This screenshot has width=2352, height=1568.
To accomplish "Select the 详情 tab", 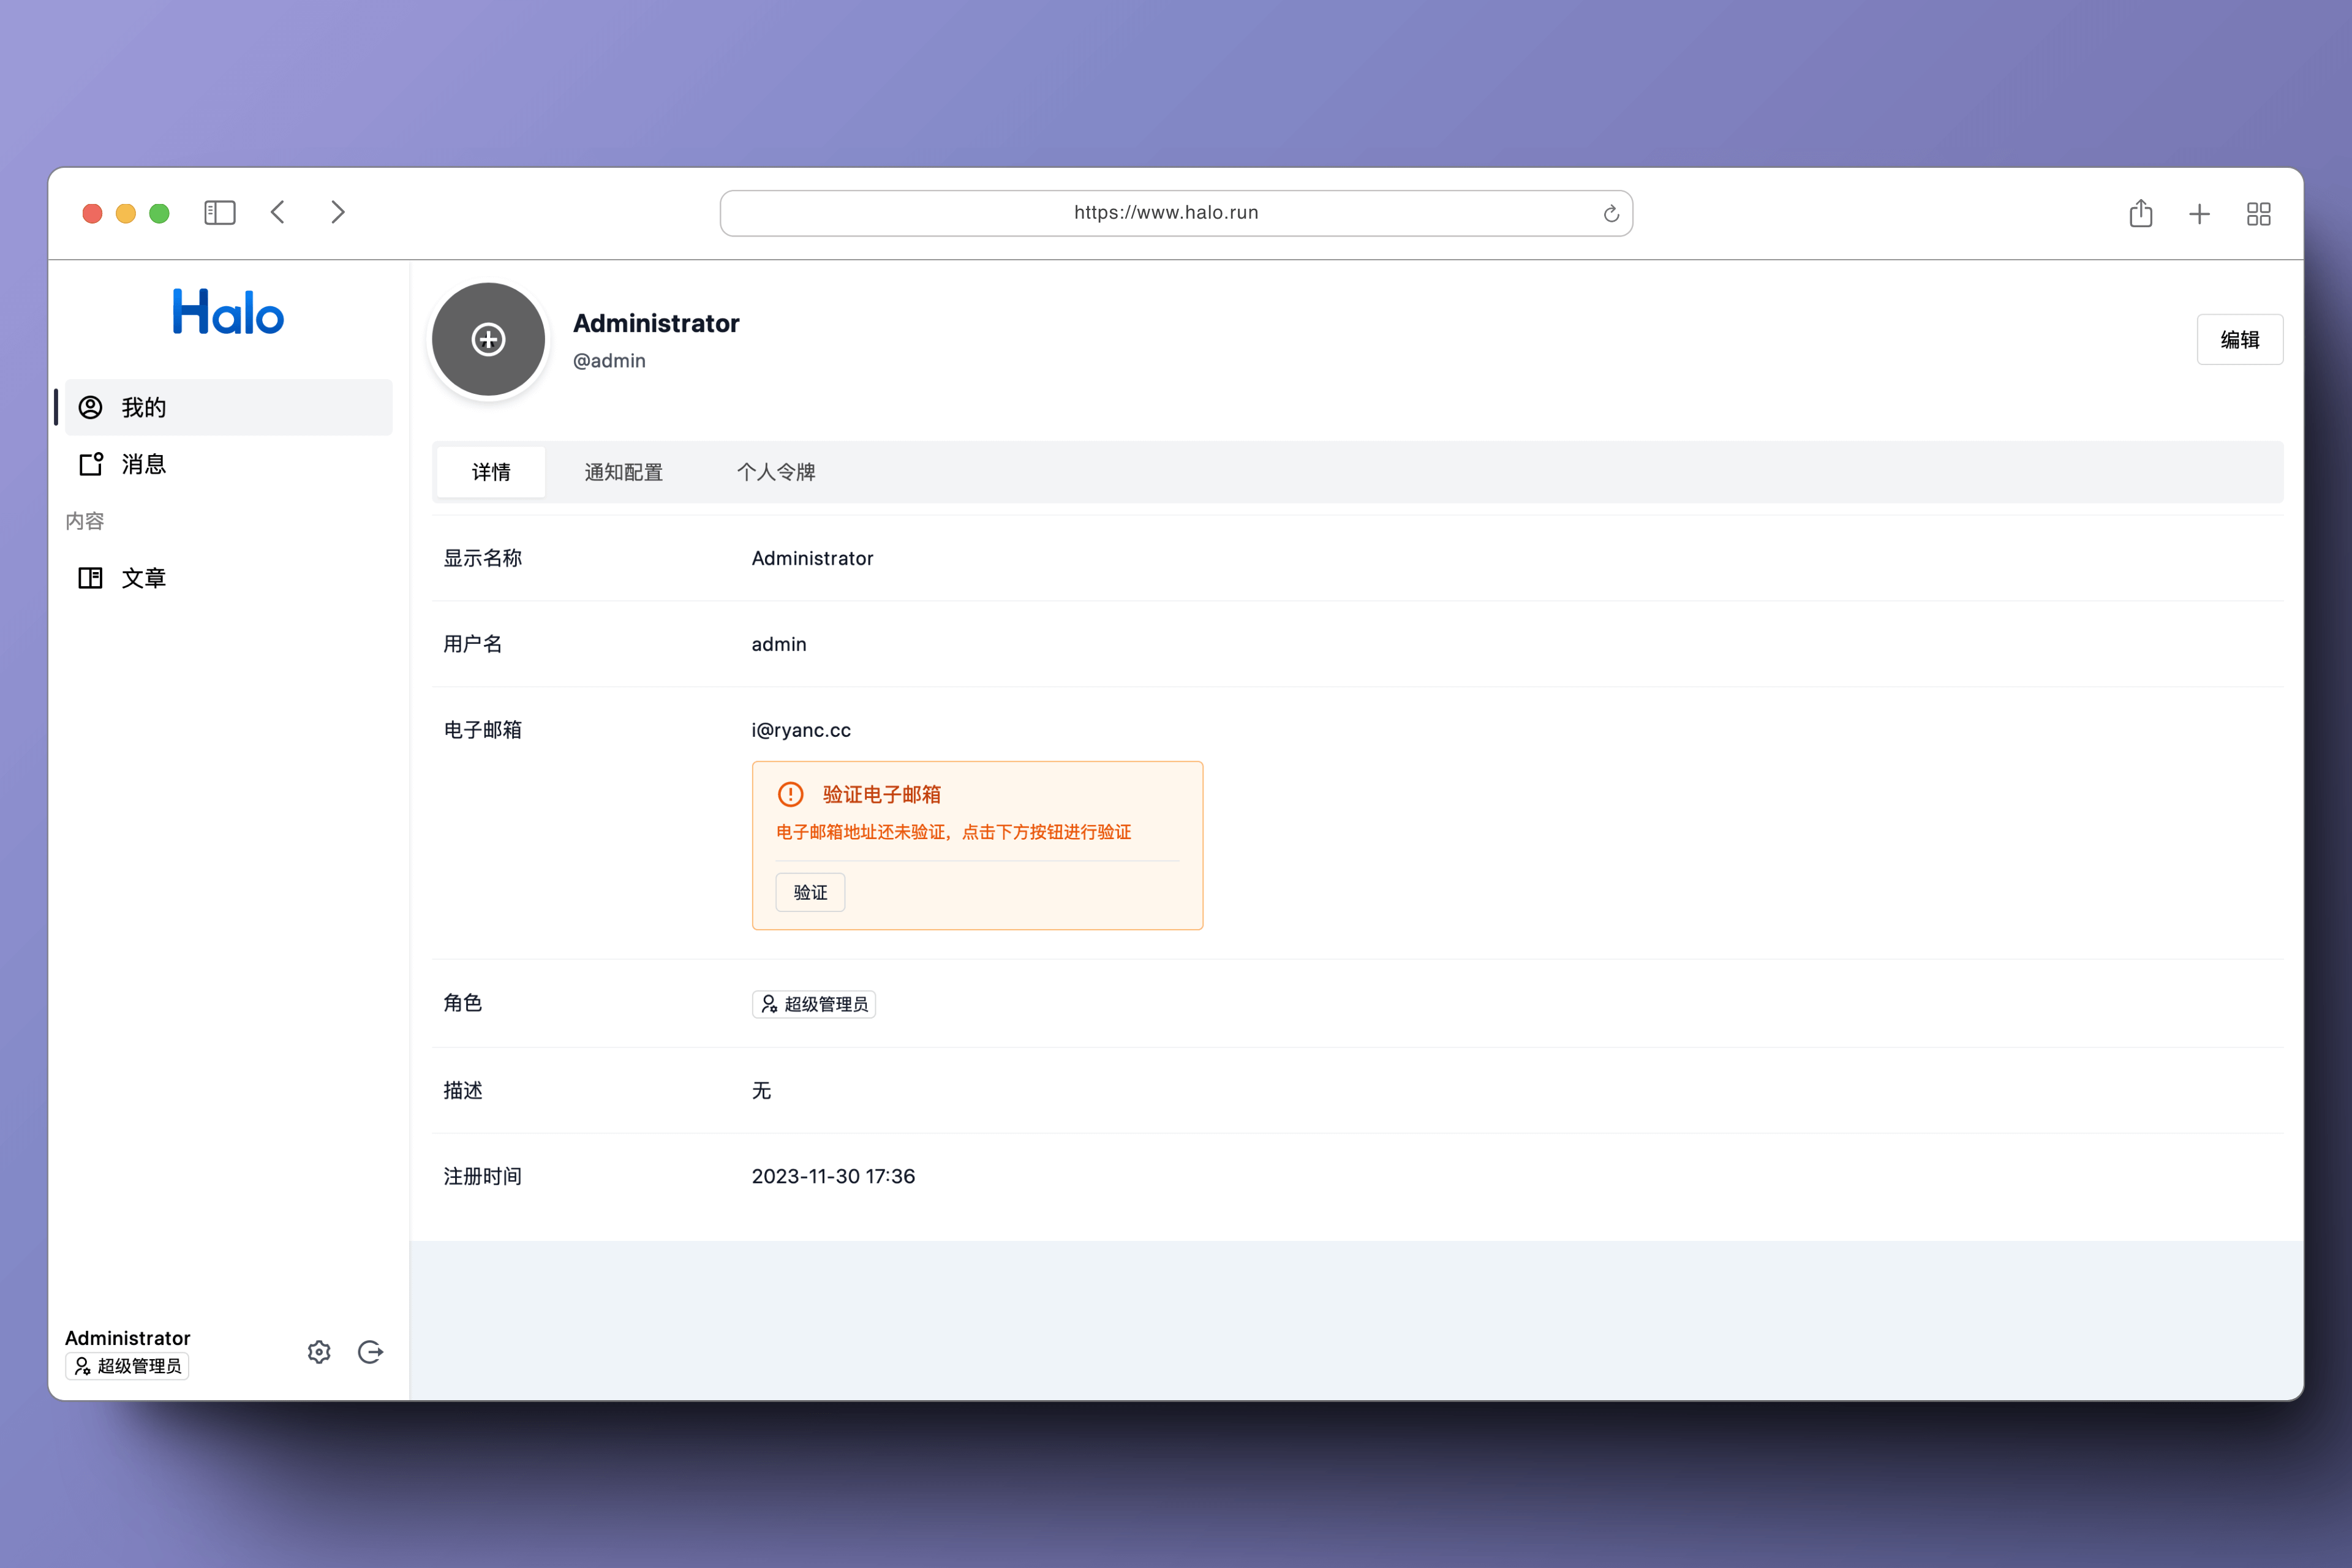I will pyautogui.click(x=491, y=472).
